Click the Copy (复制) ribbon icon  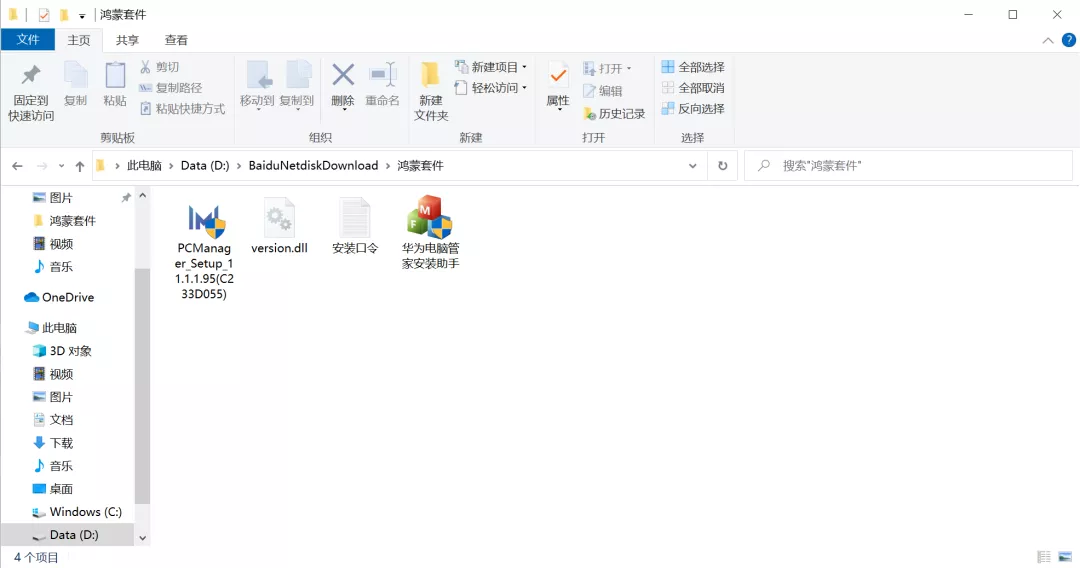coord(75,76)
